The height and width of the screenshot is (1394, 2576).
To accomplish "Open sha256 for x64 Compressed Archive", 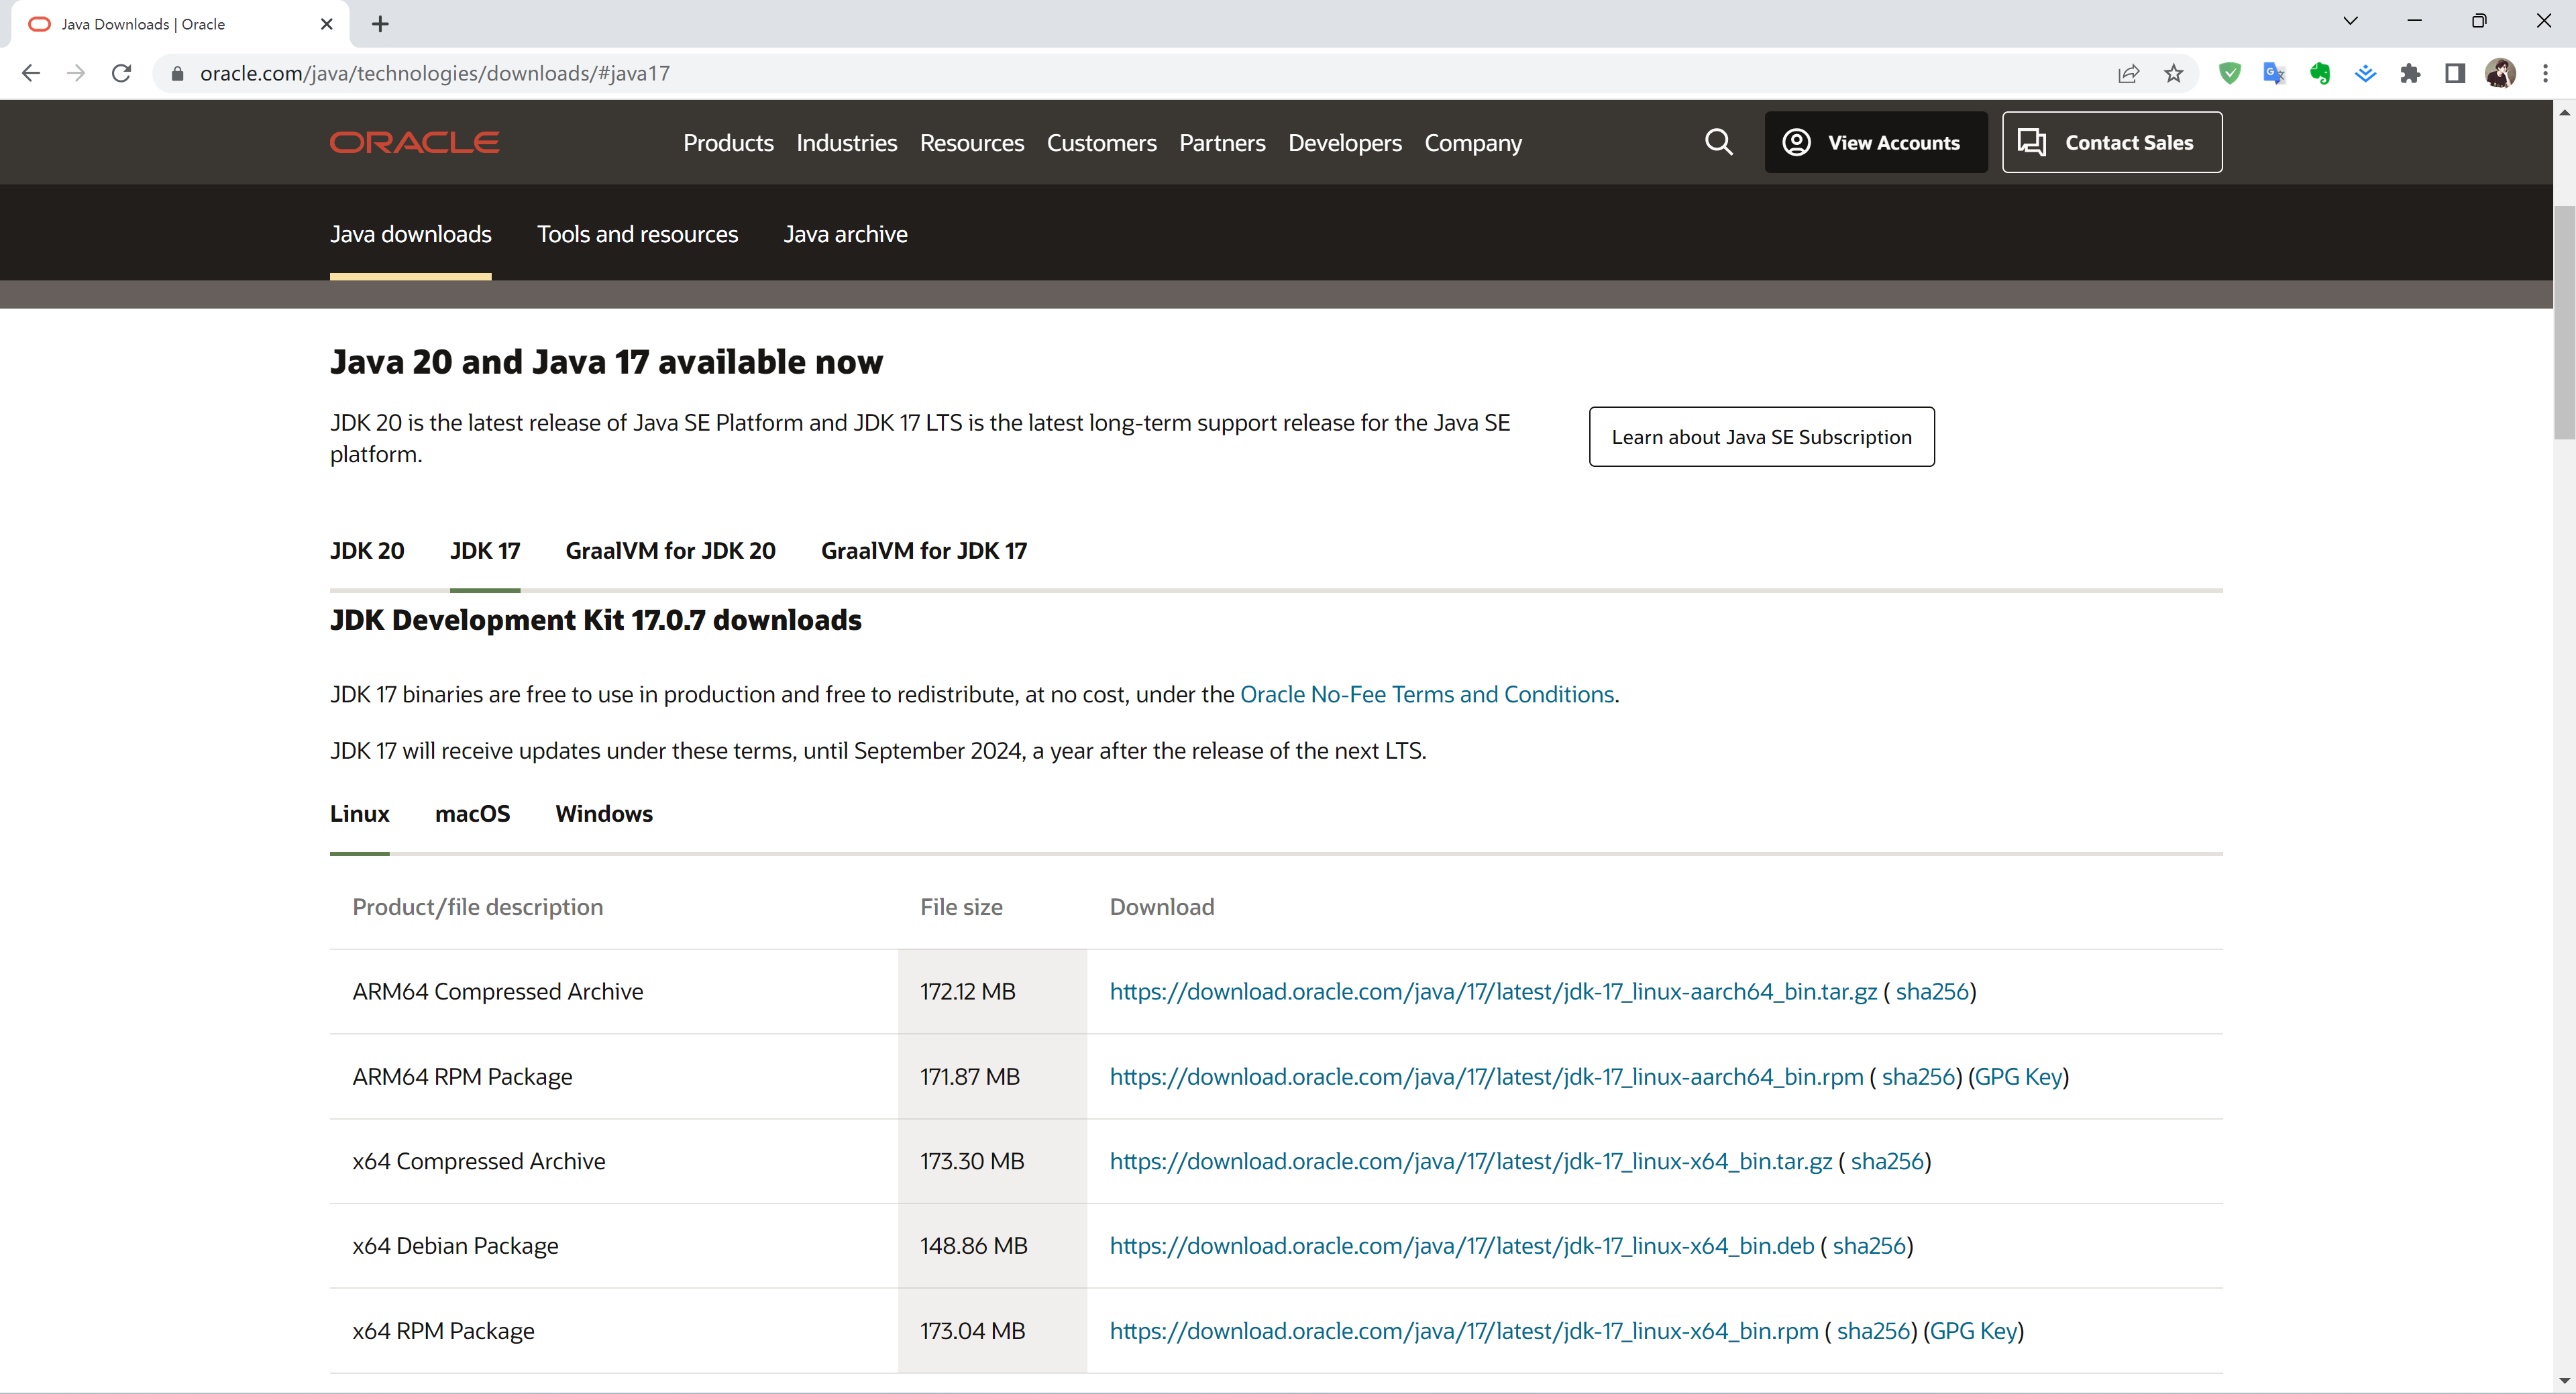I will click(1887, 1161).
